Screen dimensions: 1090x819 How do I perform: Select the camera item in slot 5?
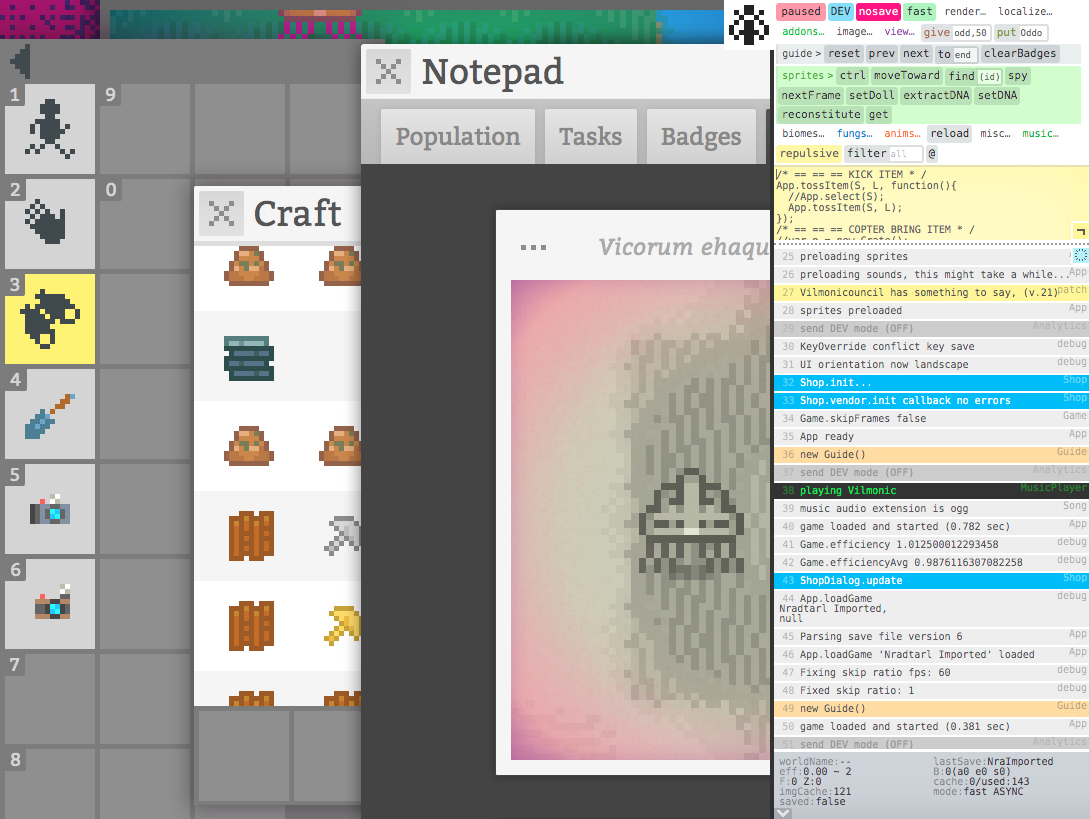[x=50, y=509]
